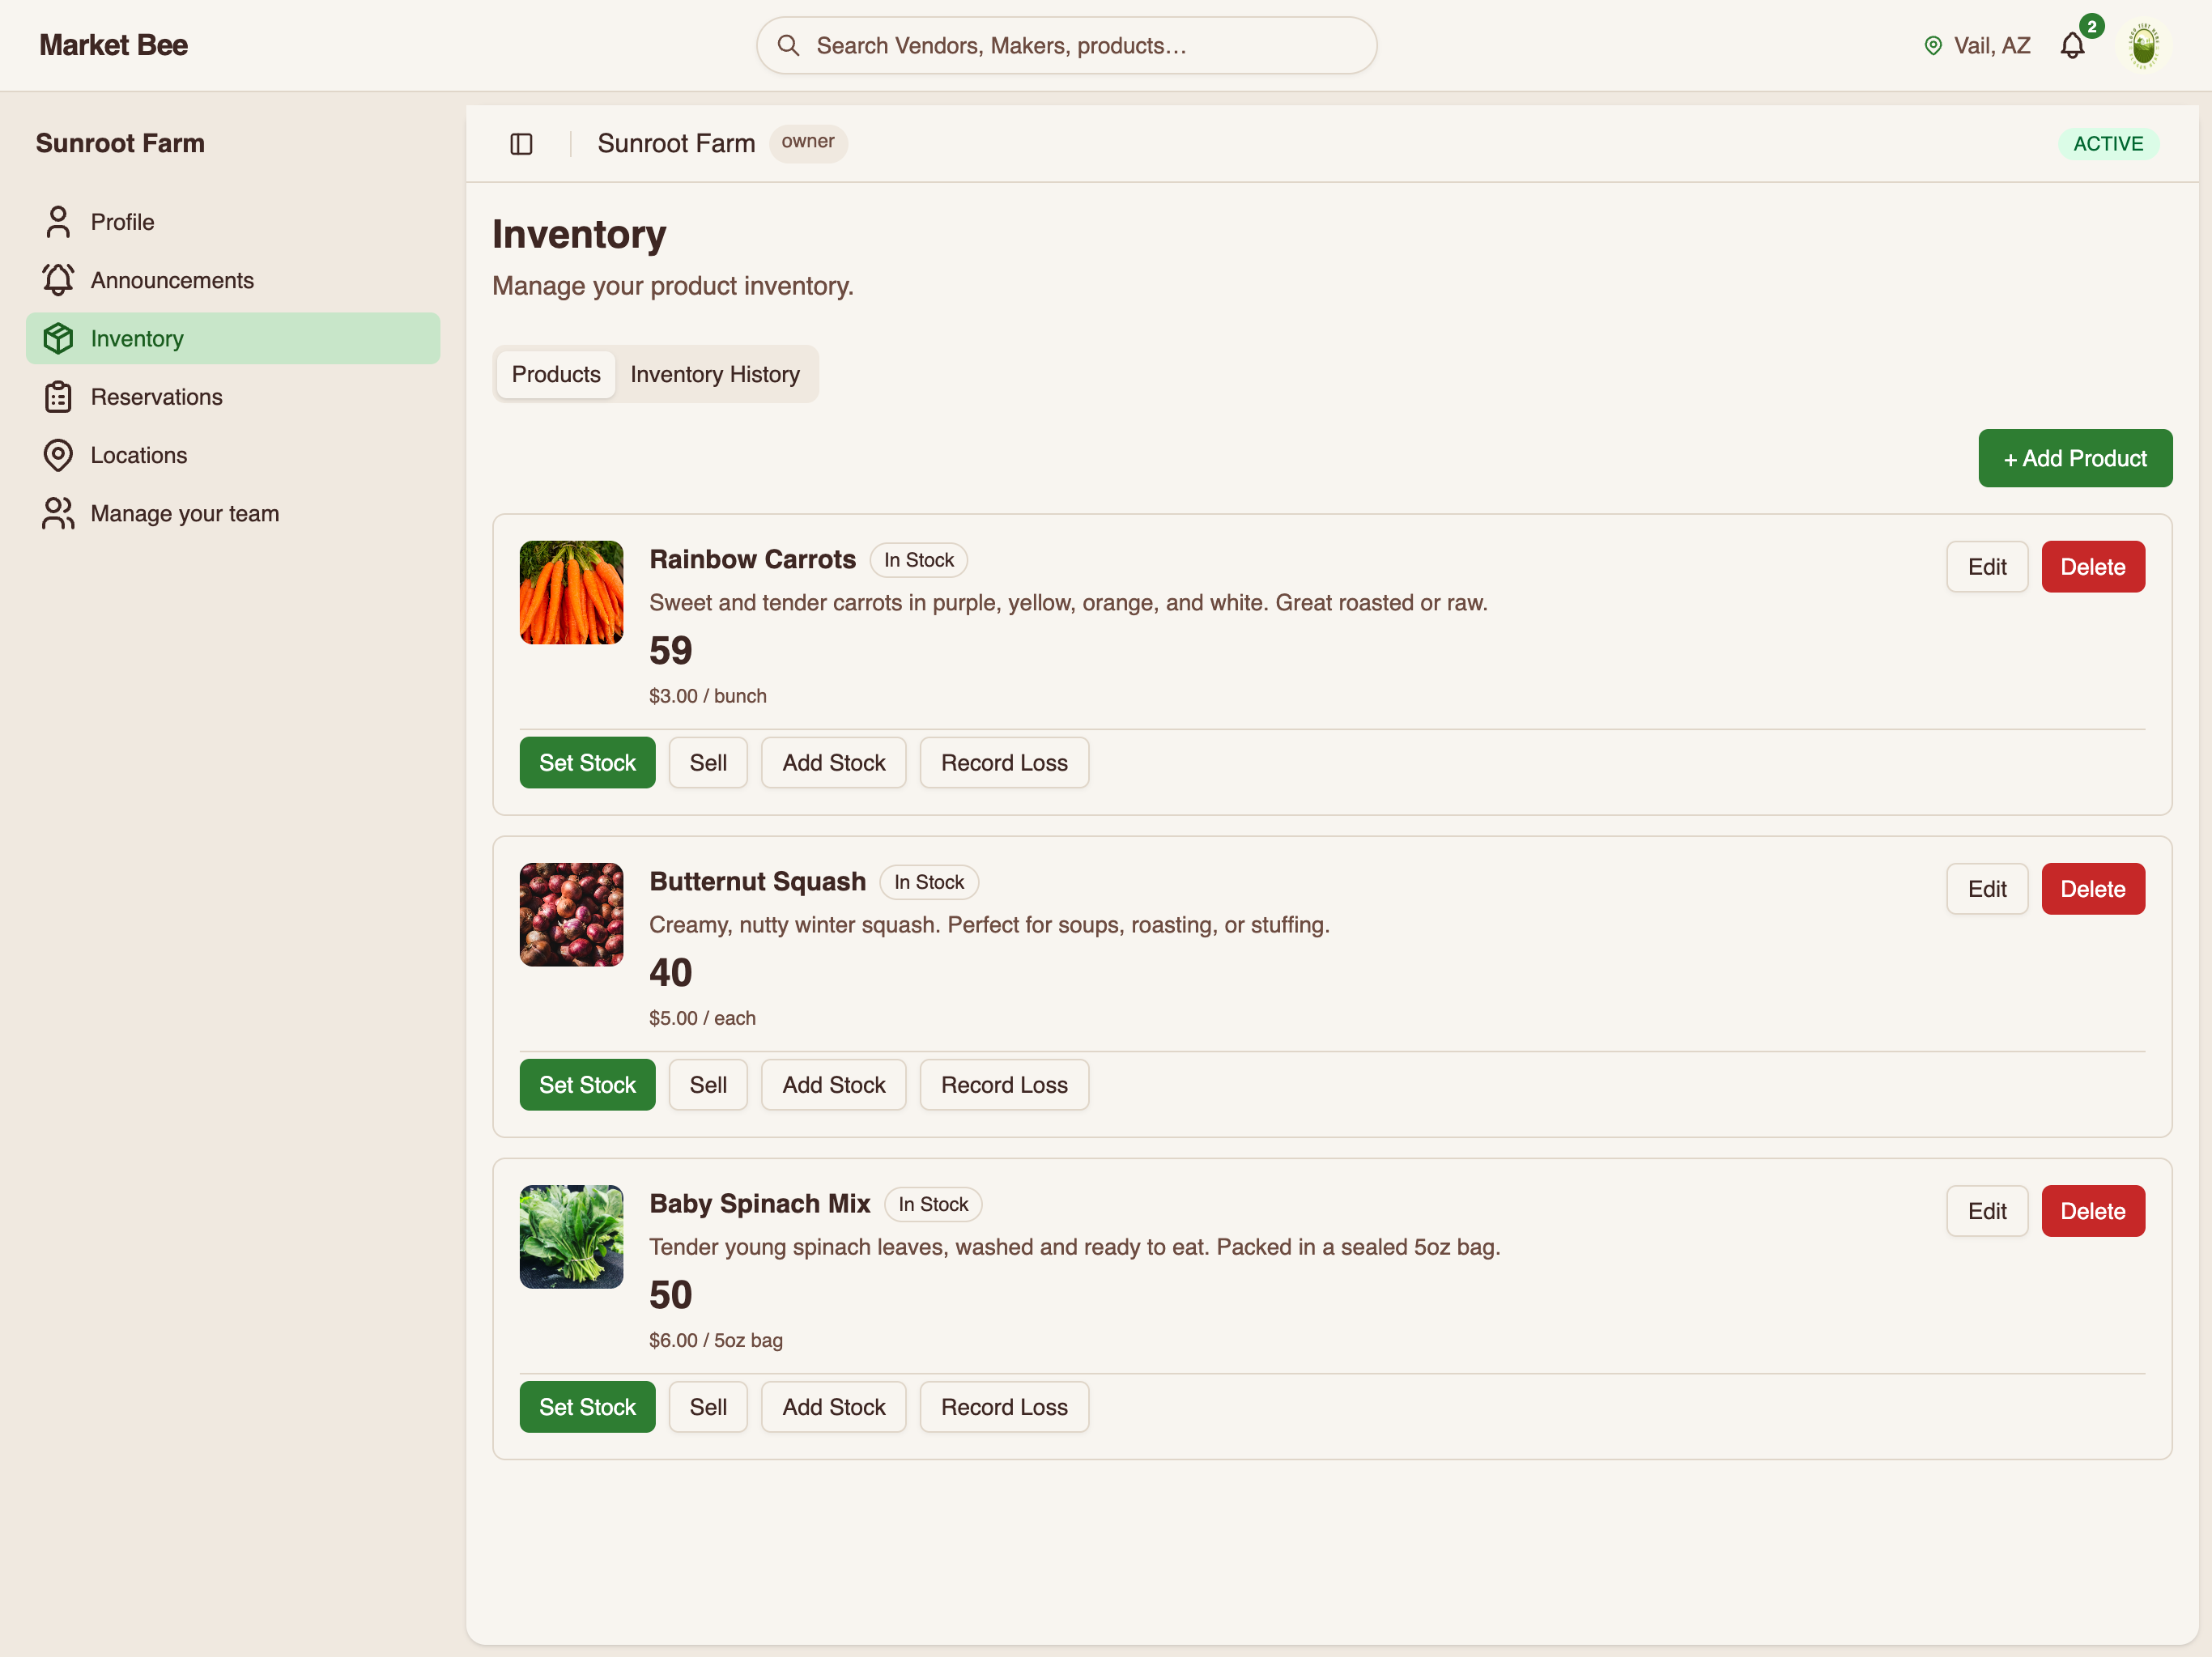Click the Sunroot Farm sidebar heading

[120, 143]
